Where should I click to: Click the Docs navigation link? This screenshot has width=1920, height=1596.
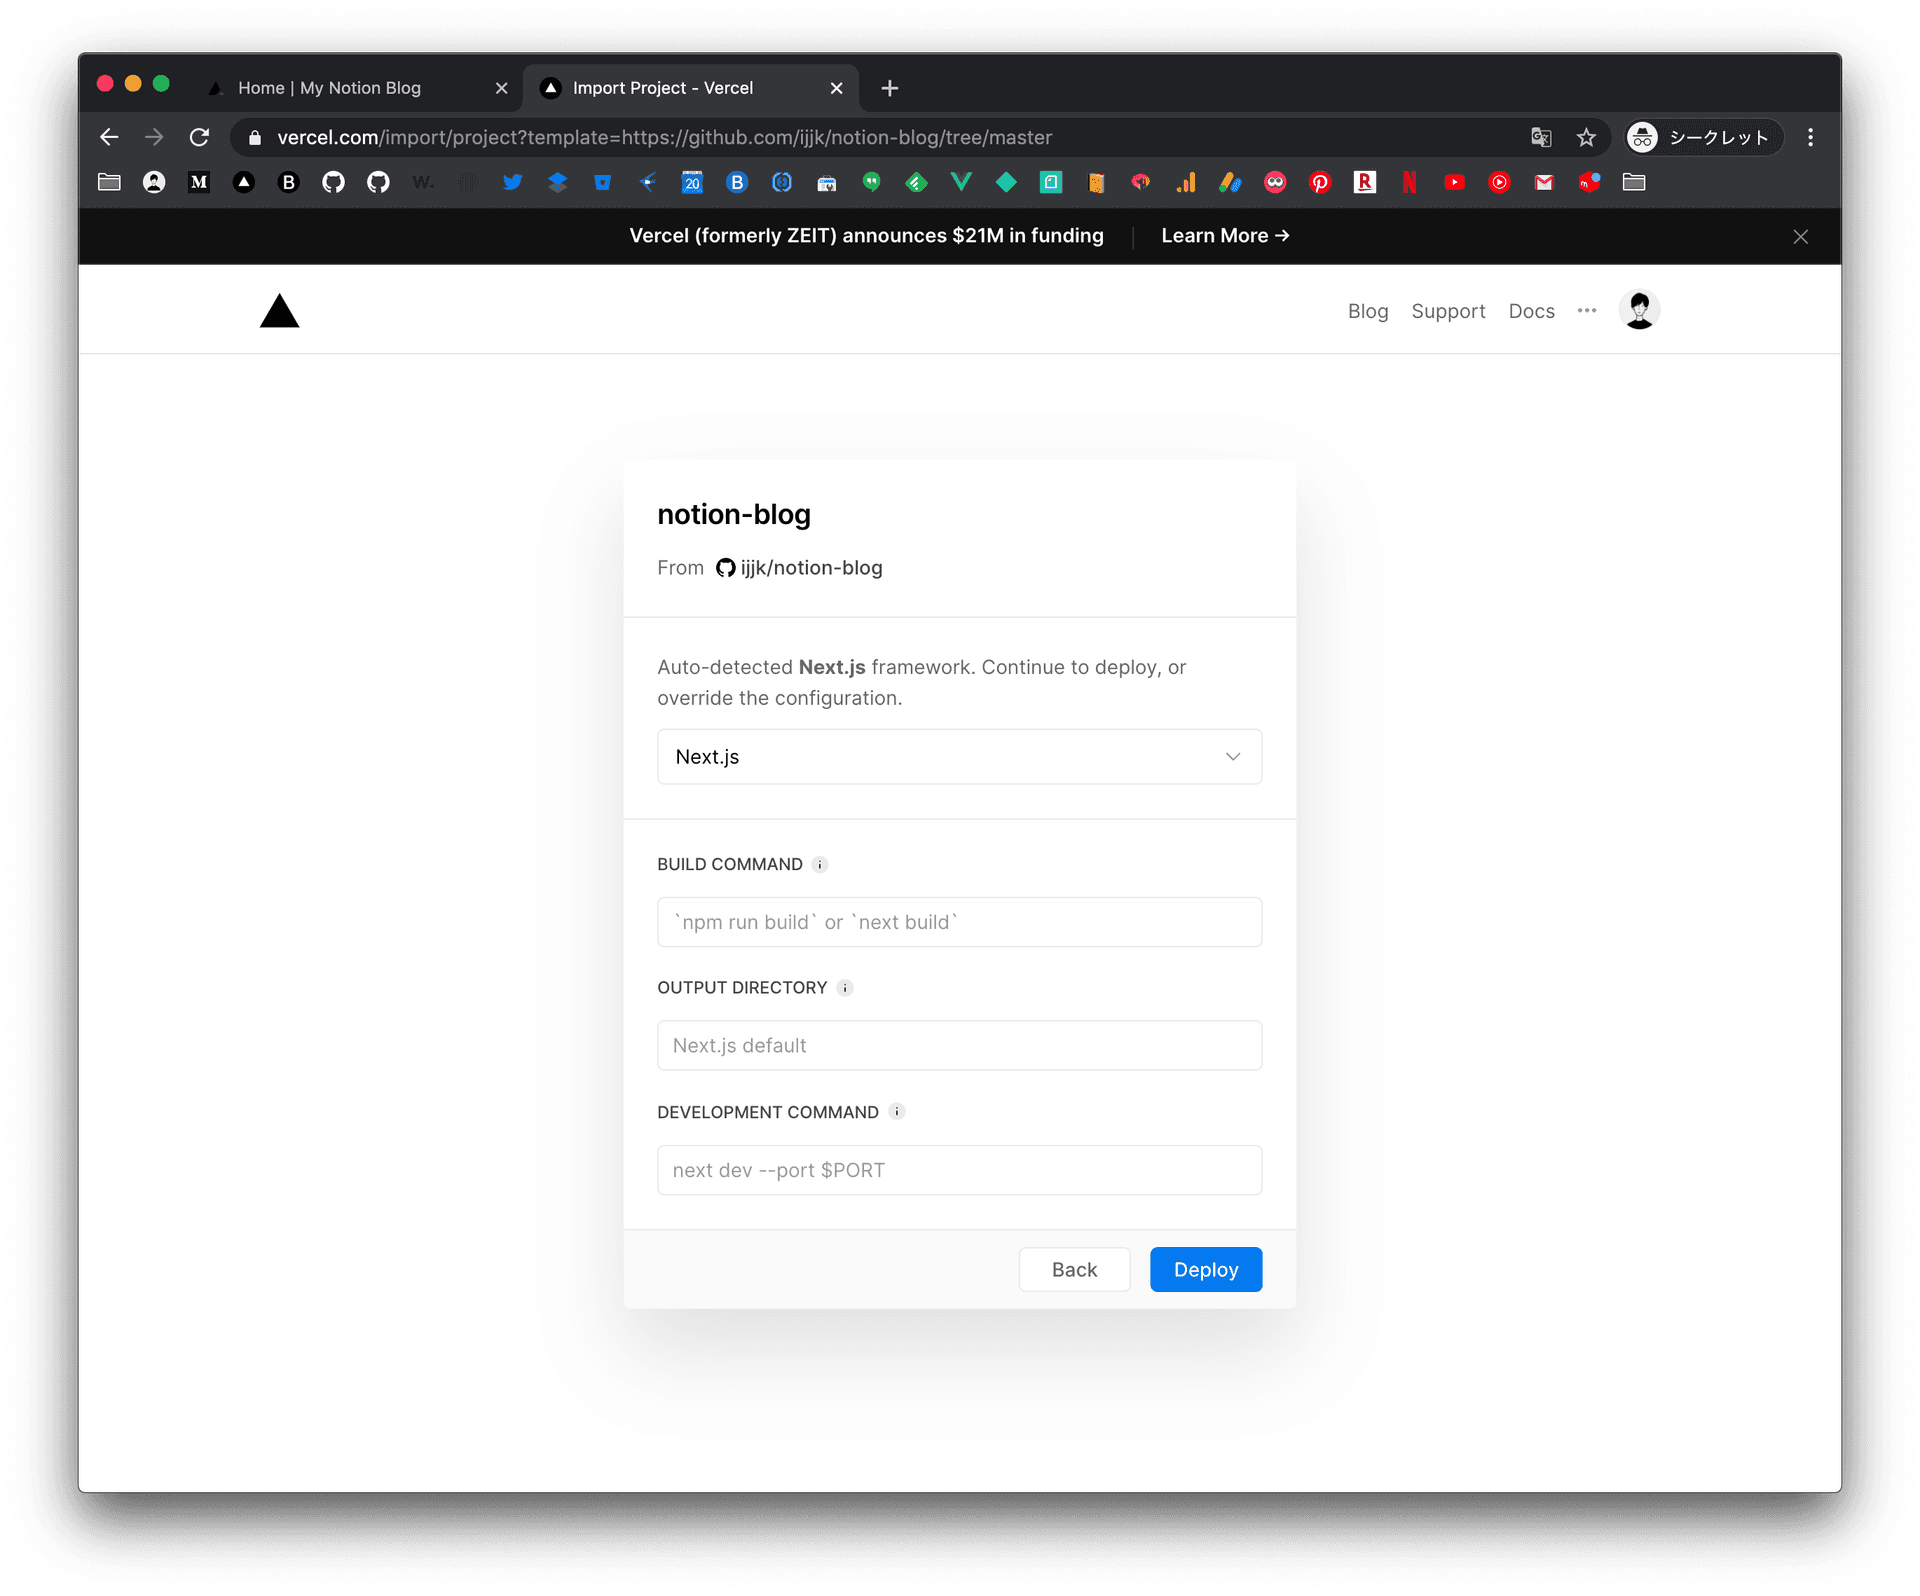[1531, 311]
